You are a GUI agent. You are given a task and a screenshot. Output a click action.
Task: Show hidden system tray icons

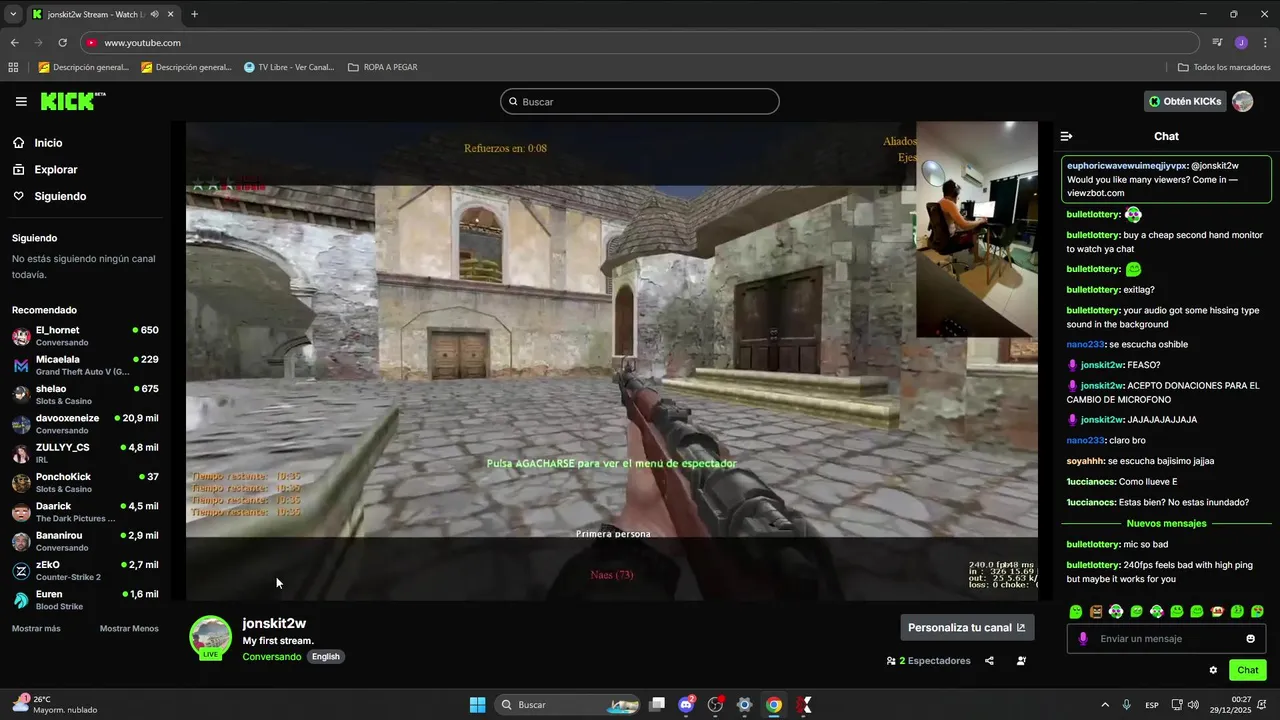tap(1104, 705)
